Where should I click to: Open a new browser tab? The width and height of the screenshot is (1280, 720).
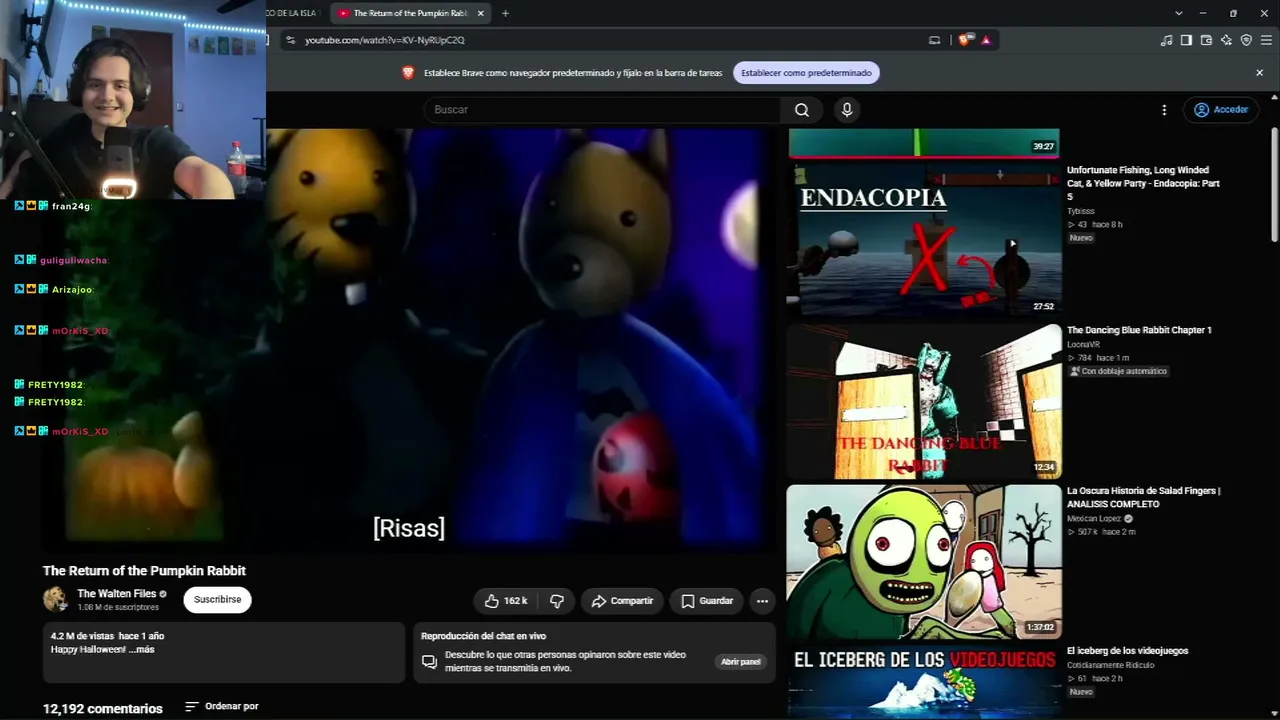pos(505,13)
